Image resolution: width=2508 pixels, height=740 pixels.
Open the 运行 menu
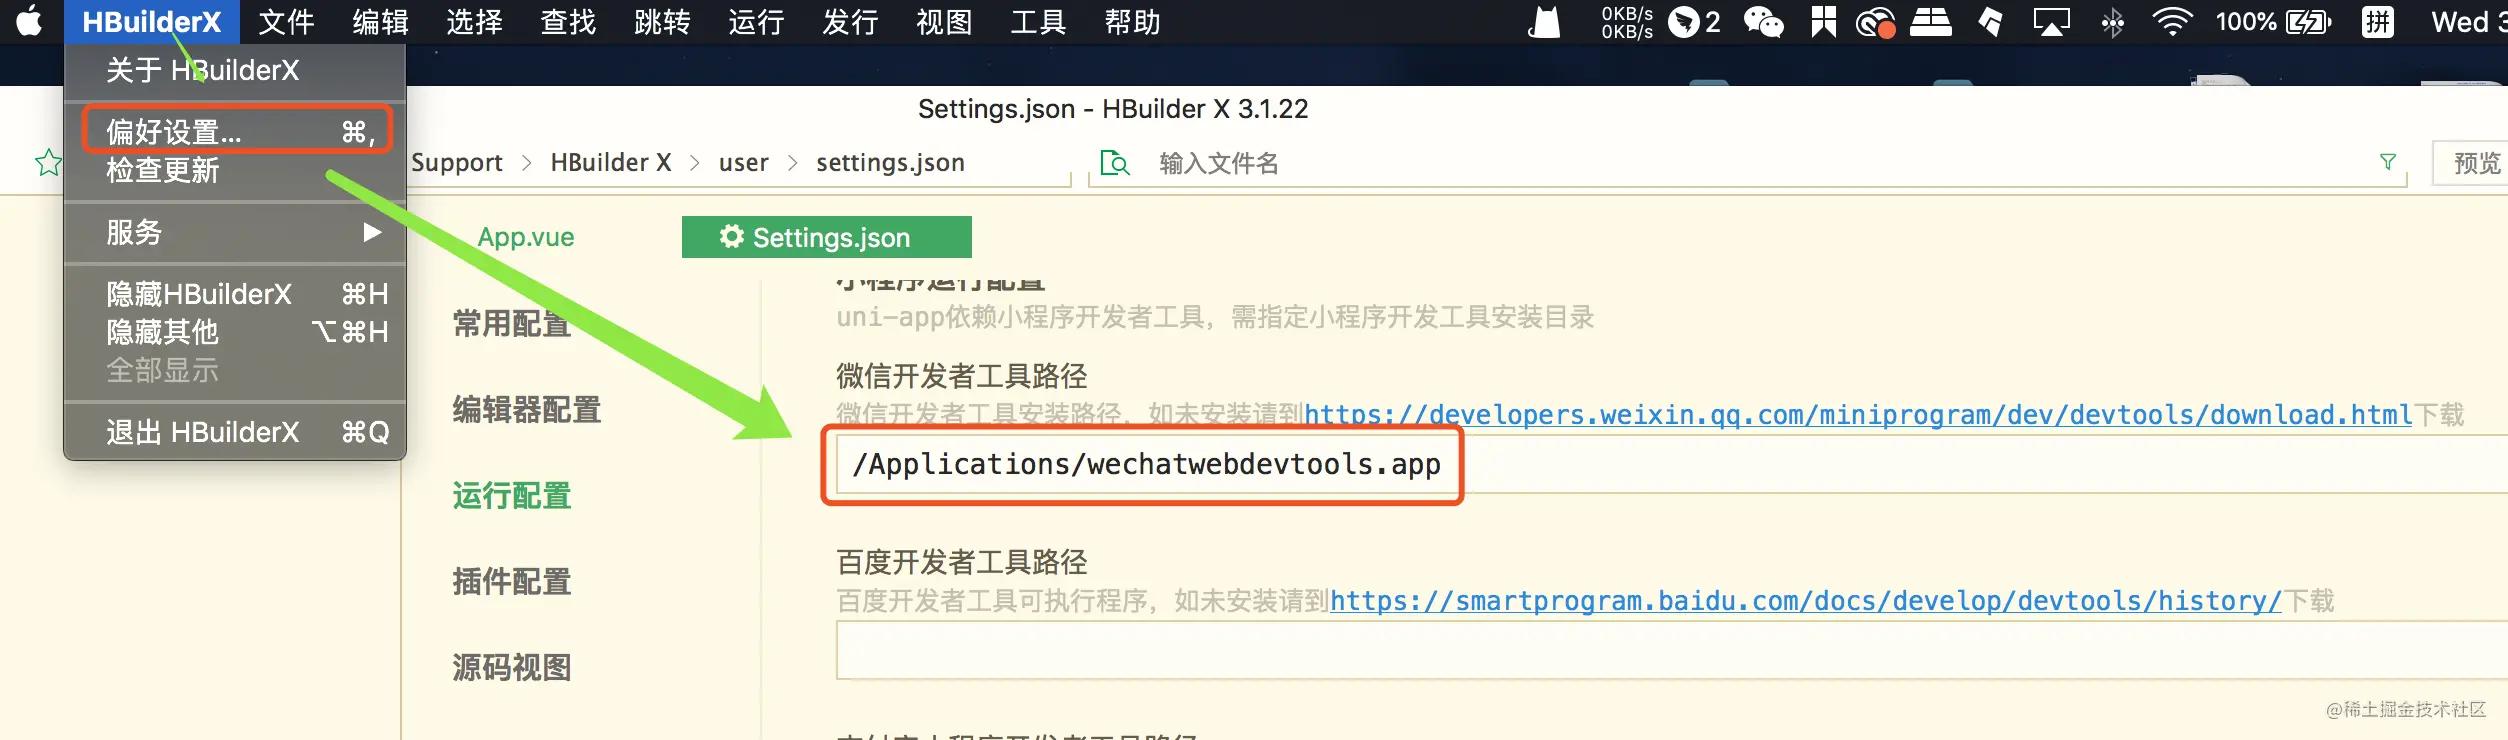[x=756, y=22]
